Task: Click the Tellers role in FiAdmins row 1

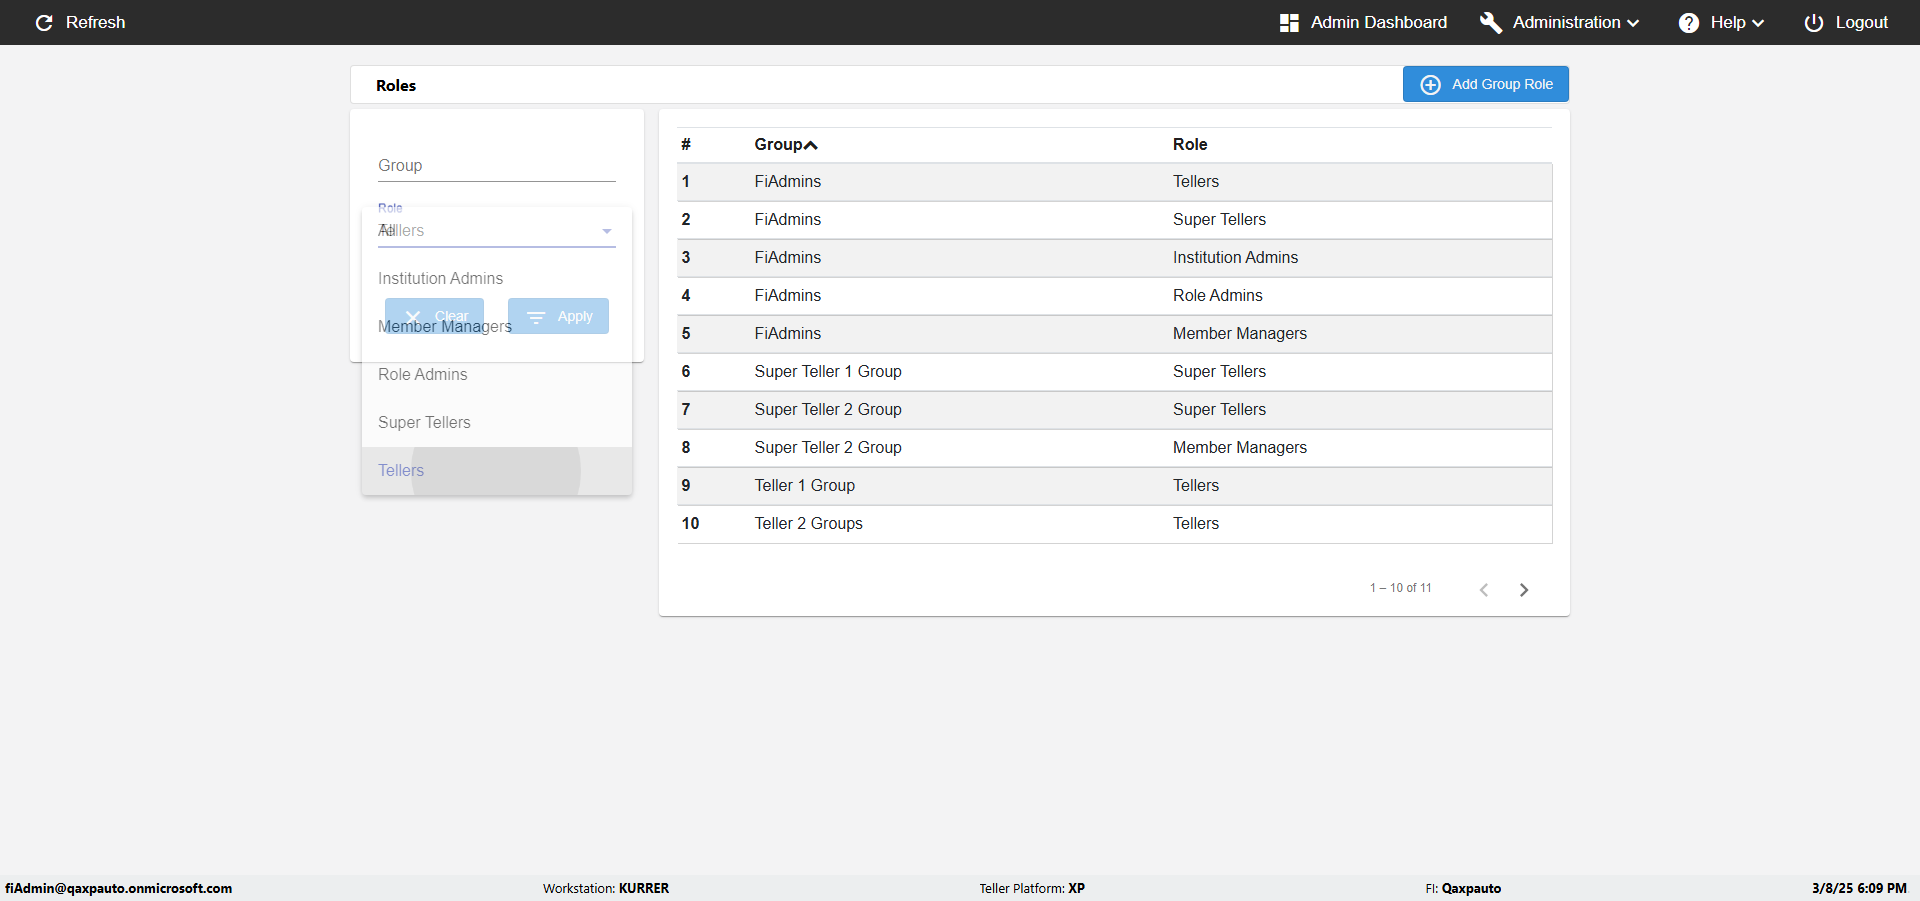Action: pos(1196,181)
